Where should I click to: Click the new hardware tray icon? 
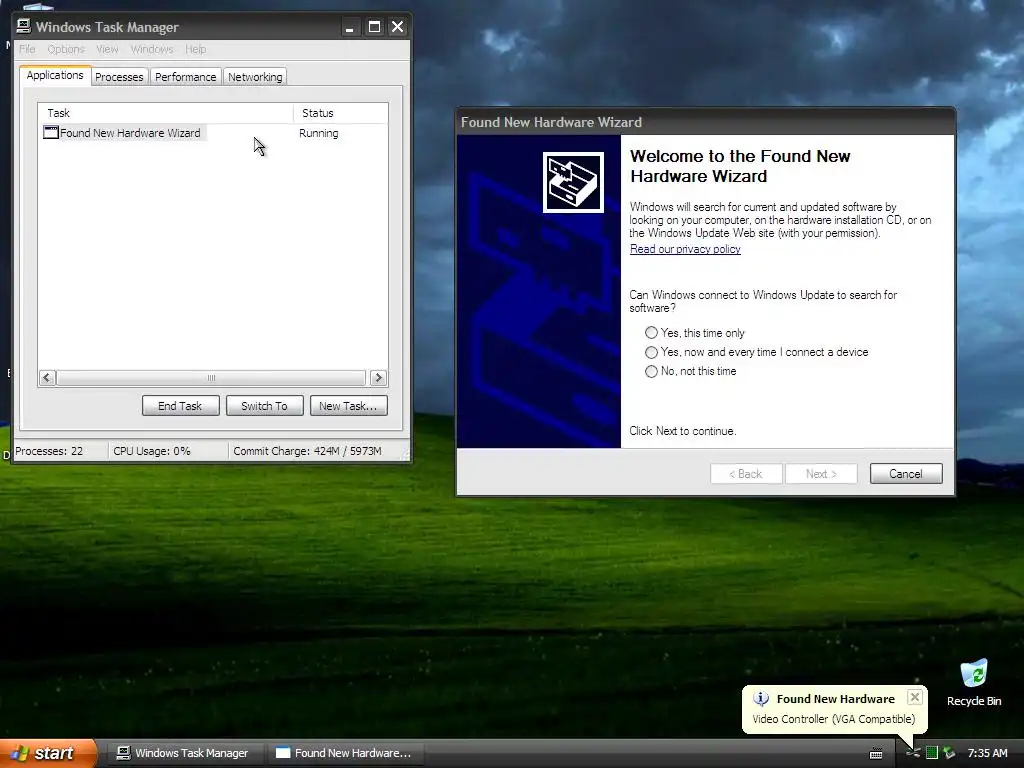tap(913, 753)
